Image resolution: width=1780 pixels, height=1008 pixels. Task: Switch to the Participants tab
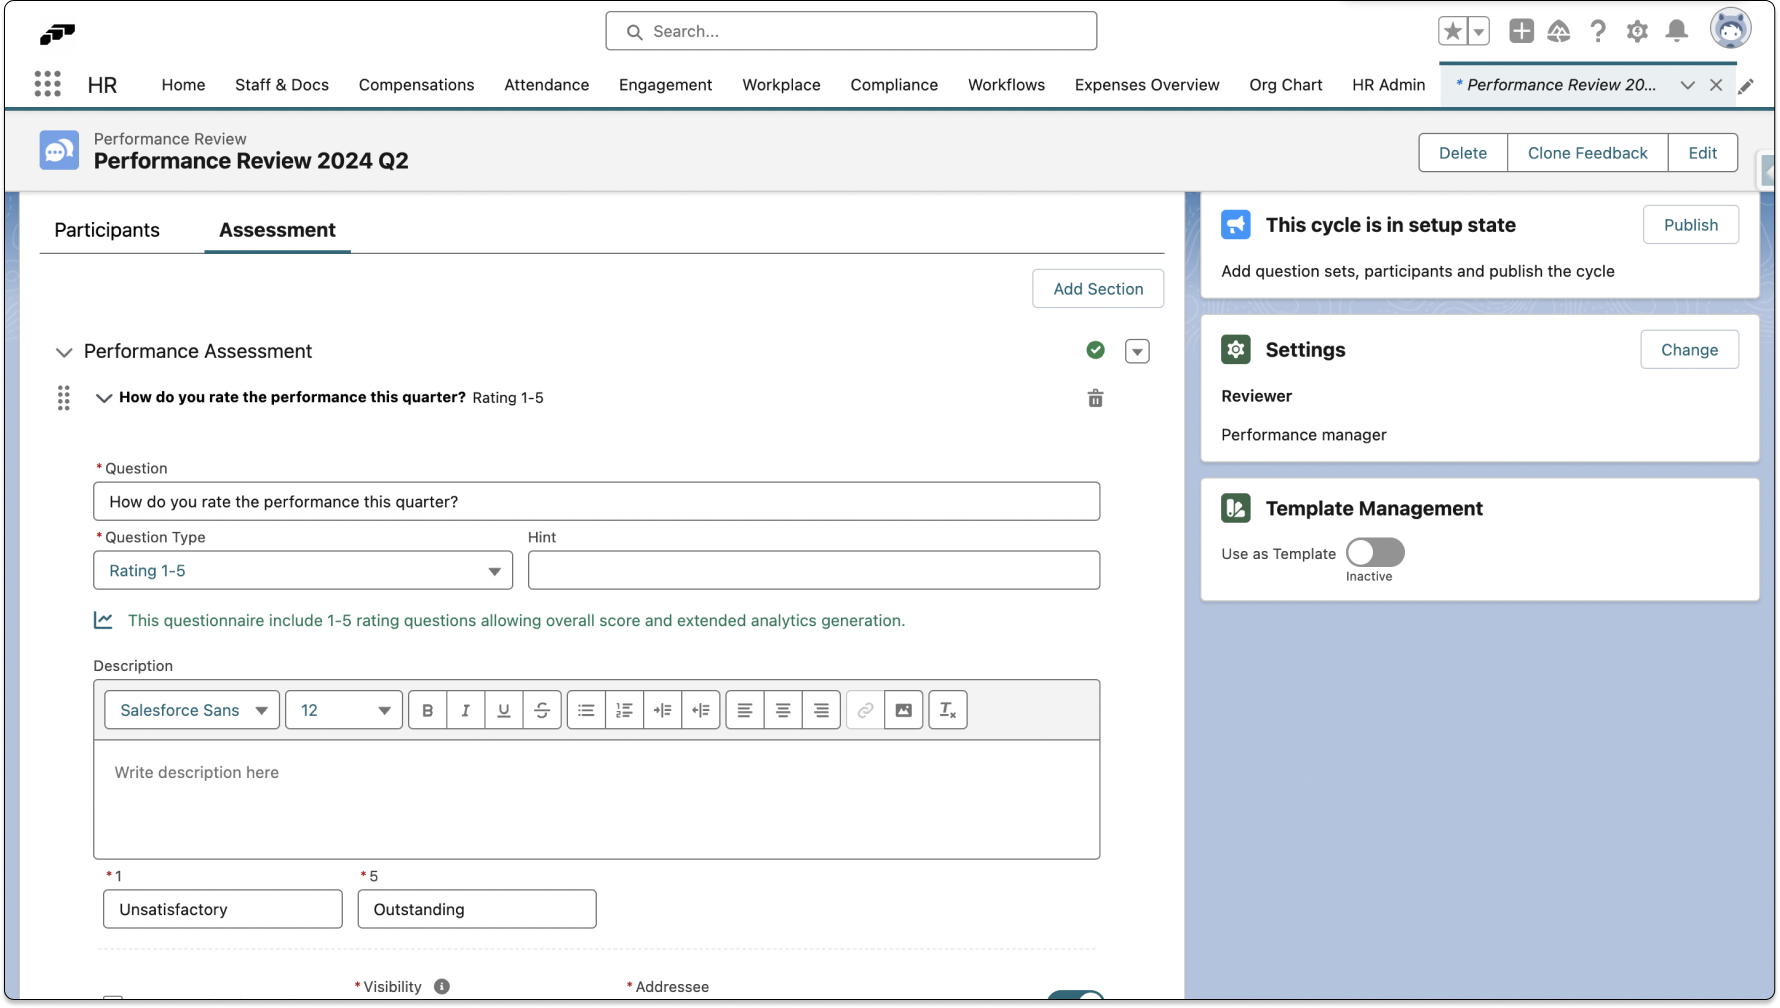pos(107,230)
